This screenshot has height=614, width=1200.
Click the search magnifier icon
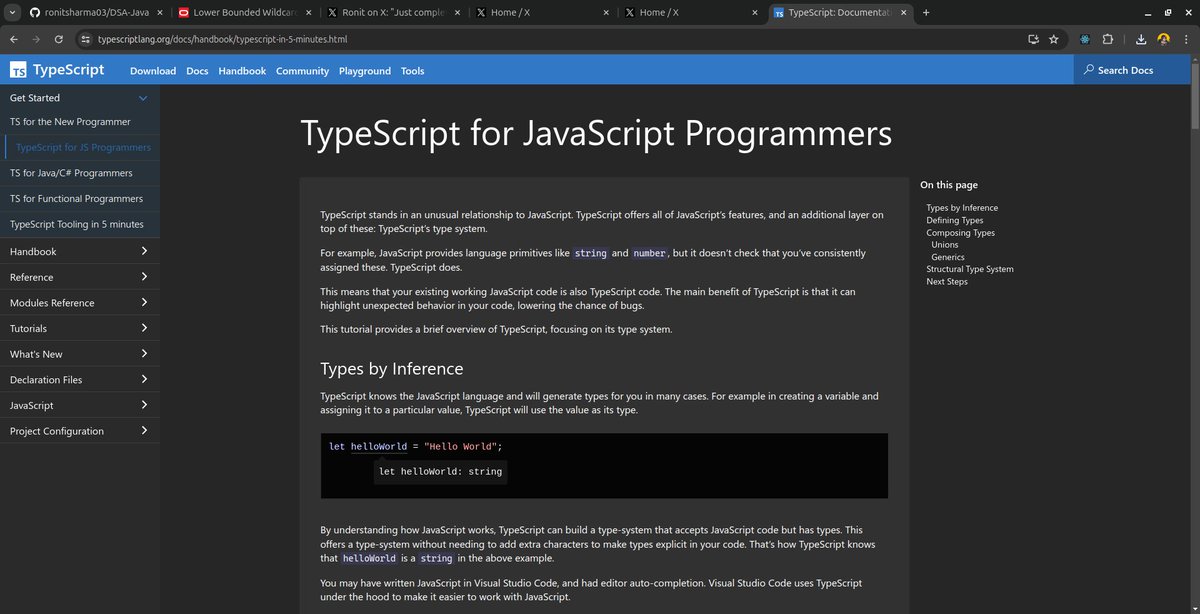(1088, 70)
